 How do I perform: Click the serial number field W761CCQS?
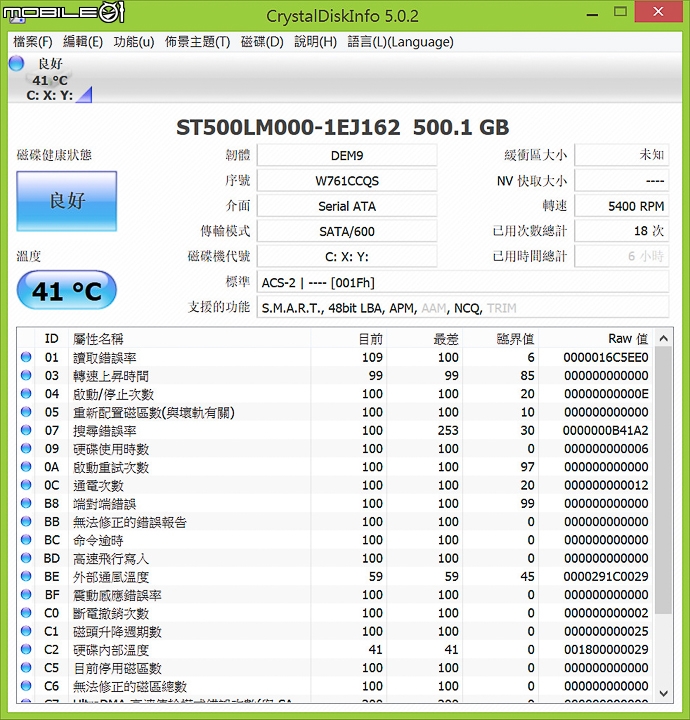(347, 180)
